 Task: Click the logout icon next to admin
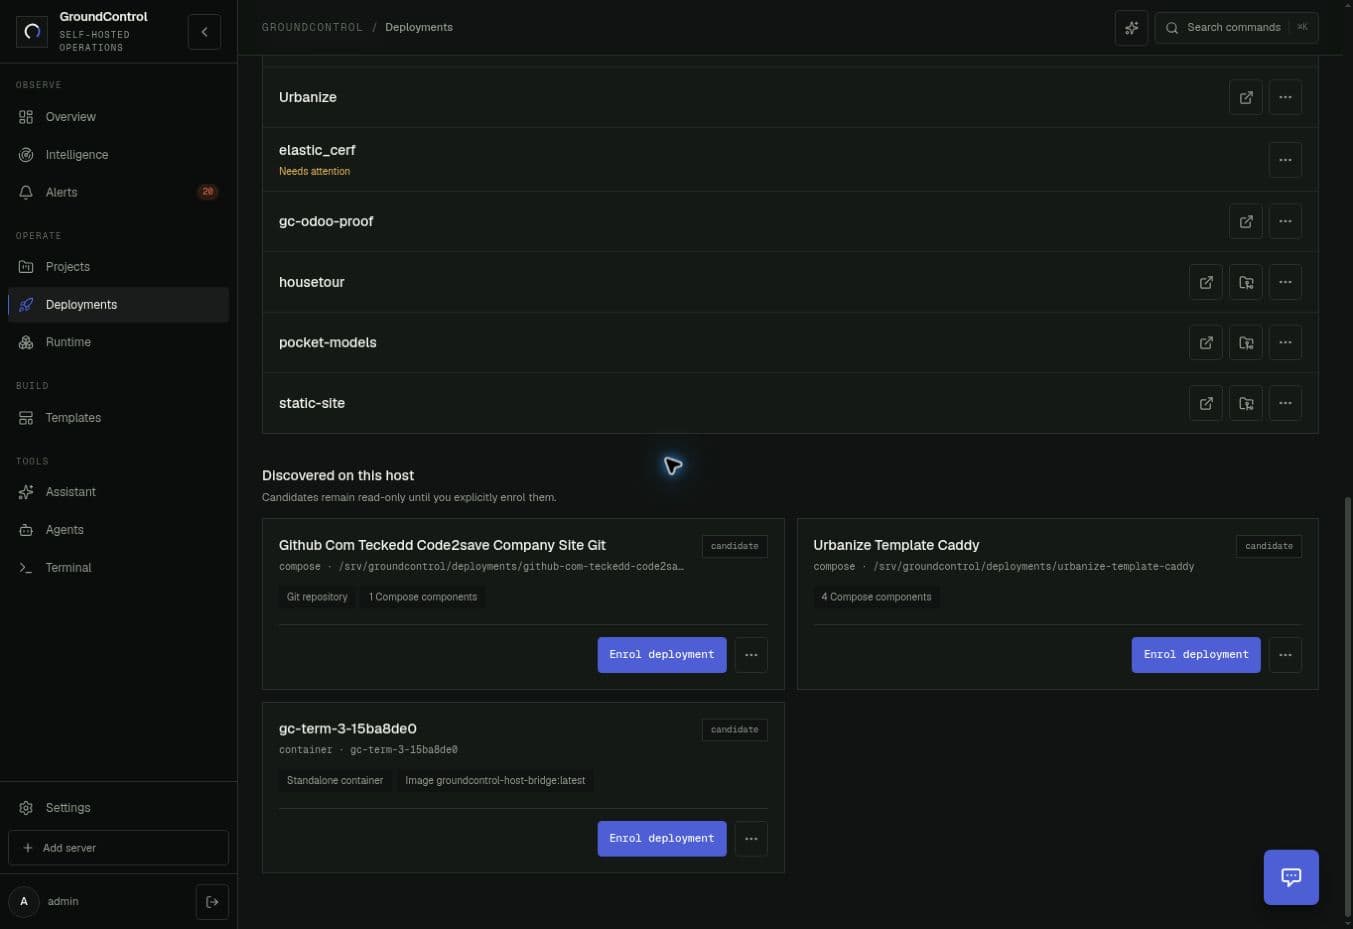pyautogui.click(x=212, y=902)
